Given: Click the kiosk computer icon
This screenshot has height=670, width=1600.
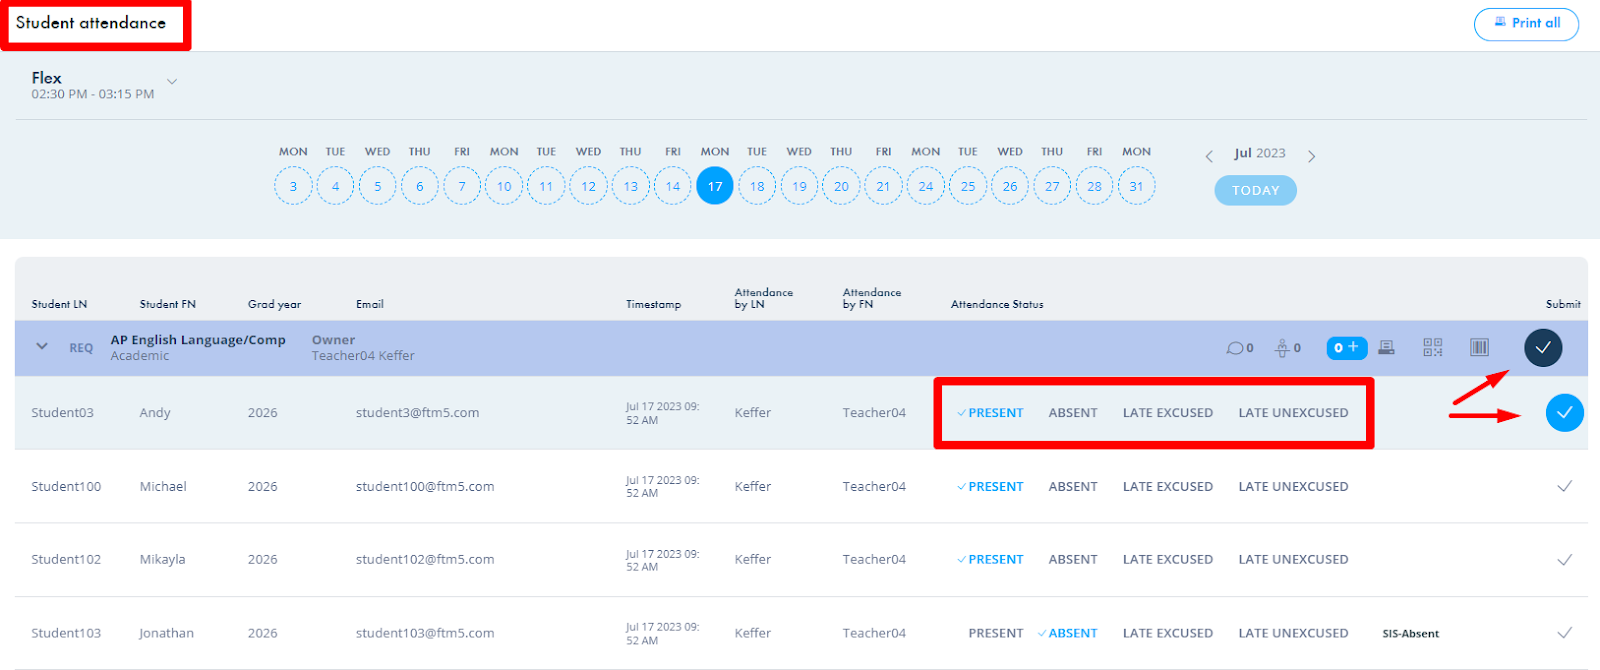Looking at the screenshot, I should pos(1386,347).
